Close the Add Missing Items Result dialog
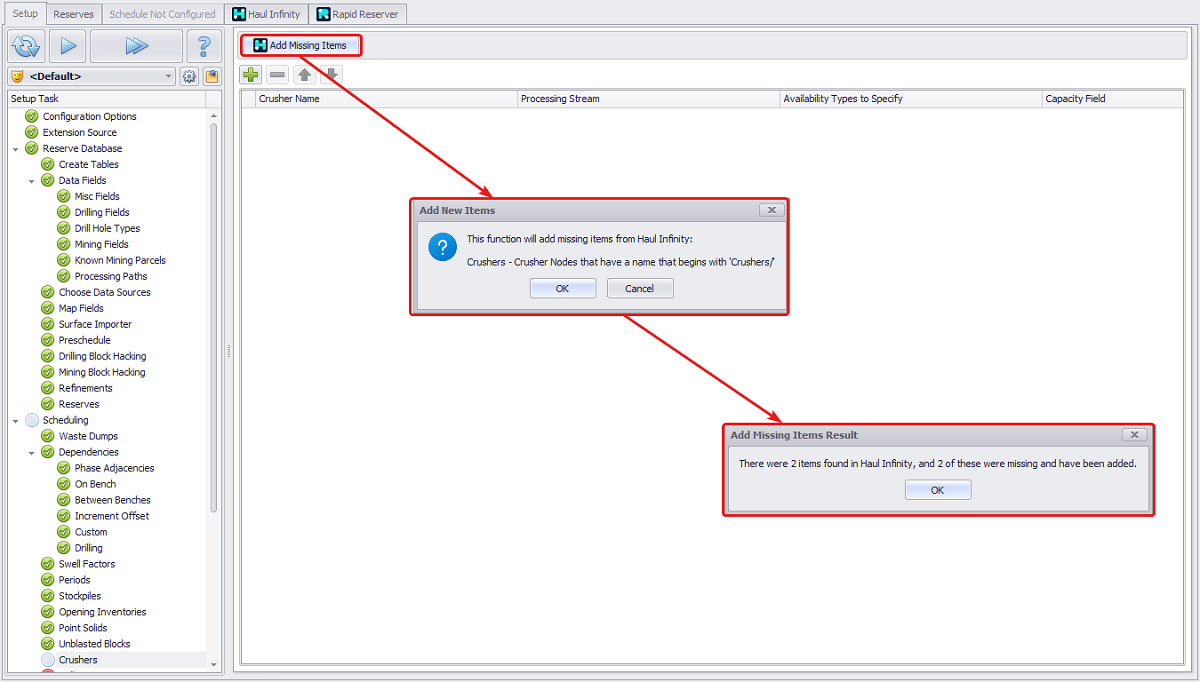Image resolution: width=1200 pixels, height=682 pixels. [x=1133, y=435]
